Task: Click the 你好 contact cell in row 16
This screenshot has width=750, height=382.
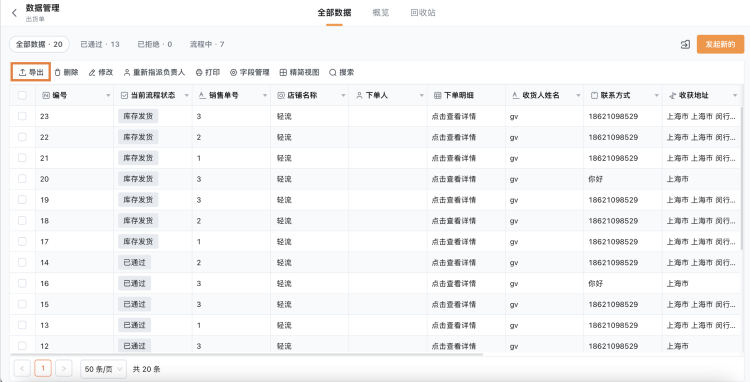Action: [x=596, y=283]
